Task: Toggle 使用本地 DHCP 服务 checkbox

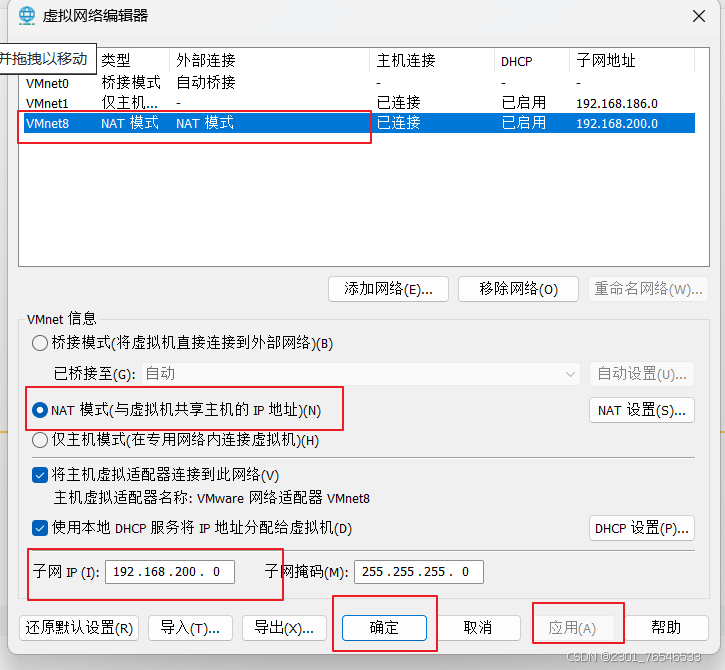Action: pyautogui.click(x=40, y=528)
